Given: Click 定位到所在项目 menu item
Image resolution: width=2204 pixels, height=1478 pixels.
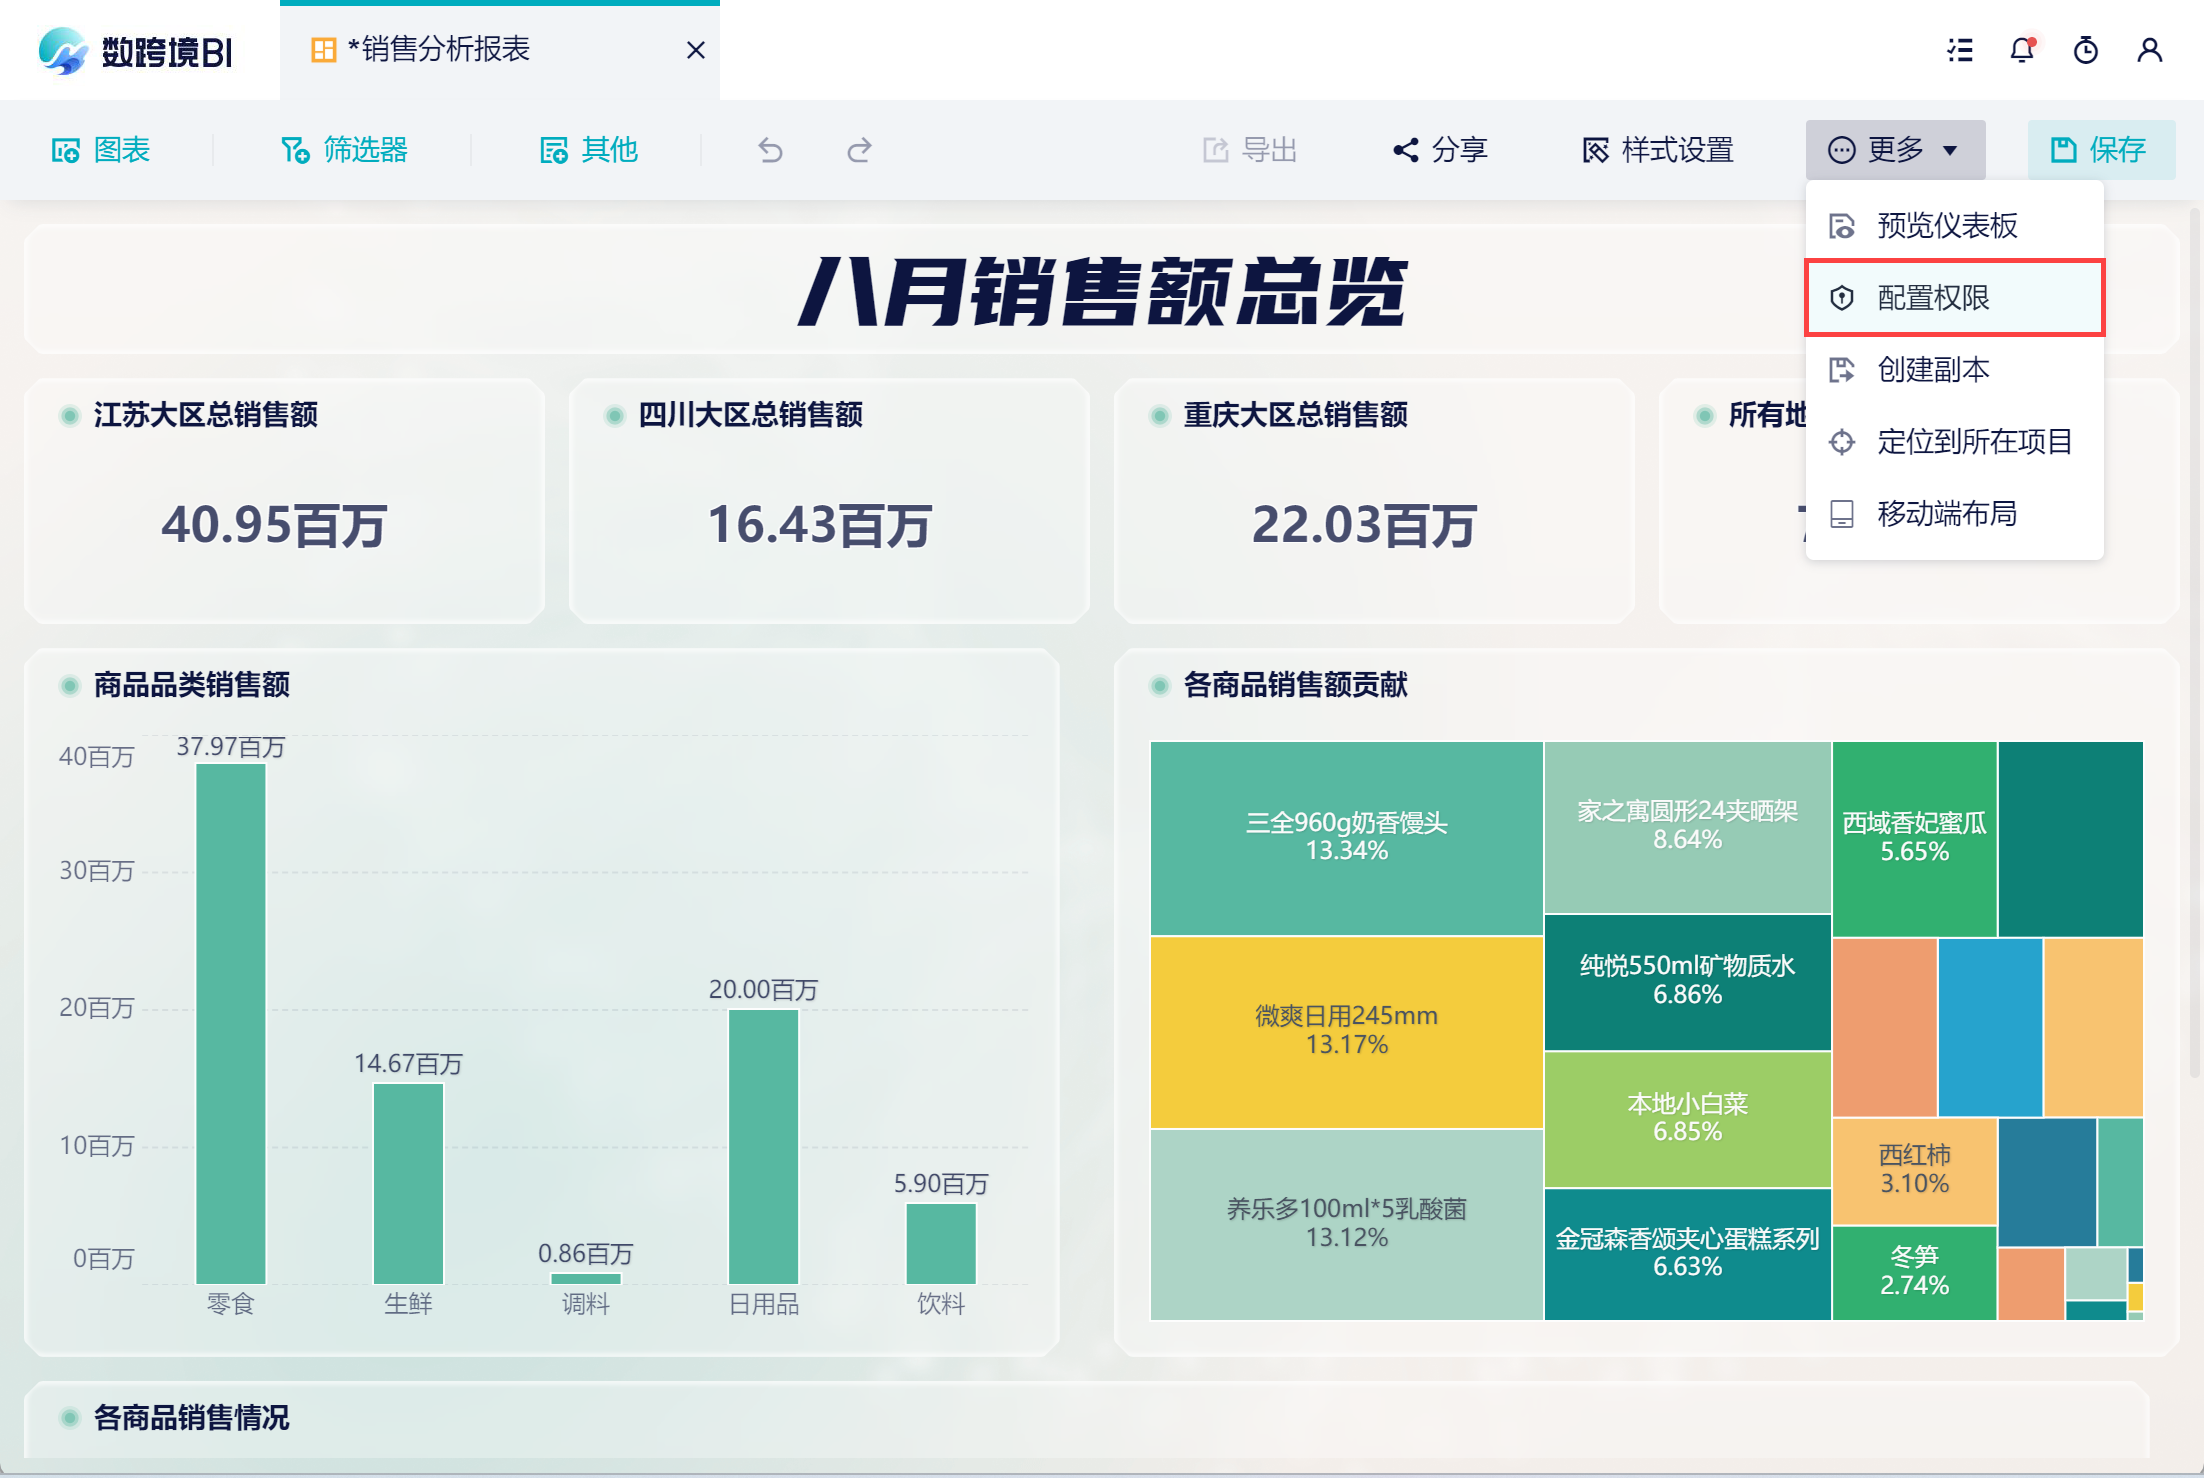Looking at the screenshot, I should tap(1974, 442).
